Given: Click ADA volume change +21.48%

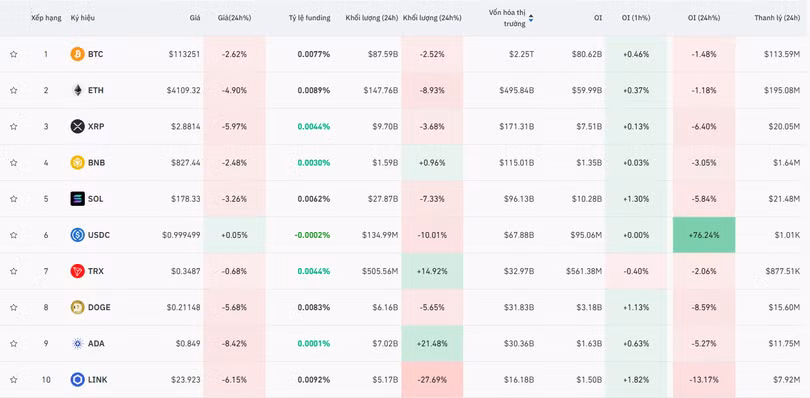Looking at the screenshot, I should pyautogui.click(x=432, y=343).
